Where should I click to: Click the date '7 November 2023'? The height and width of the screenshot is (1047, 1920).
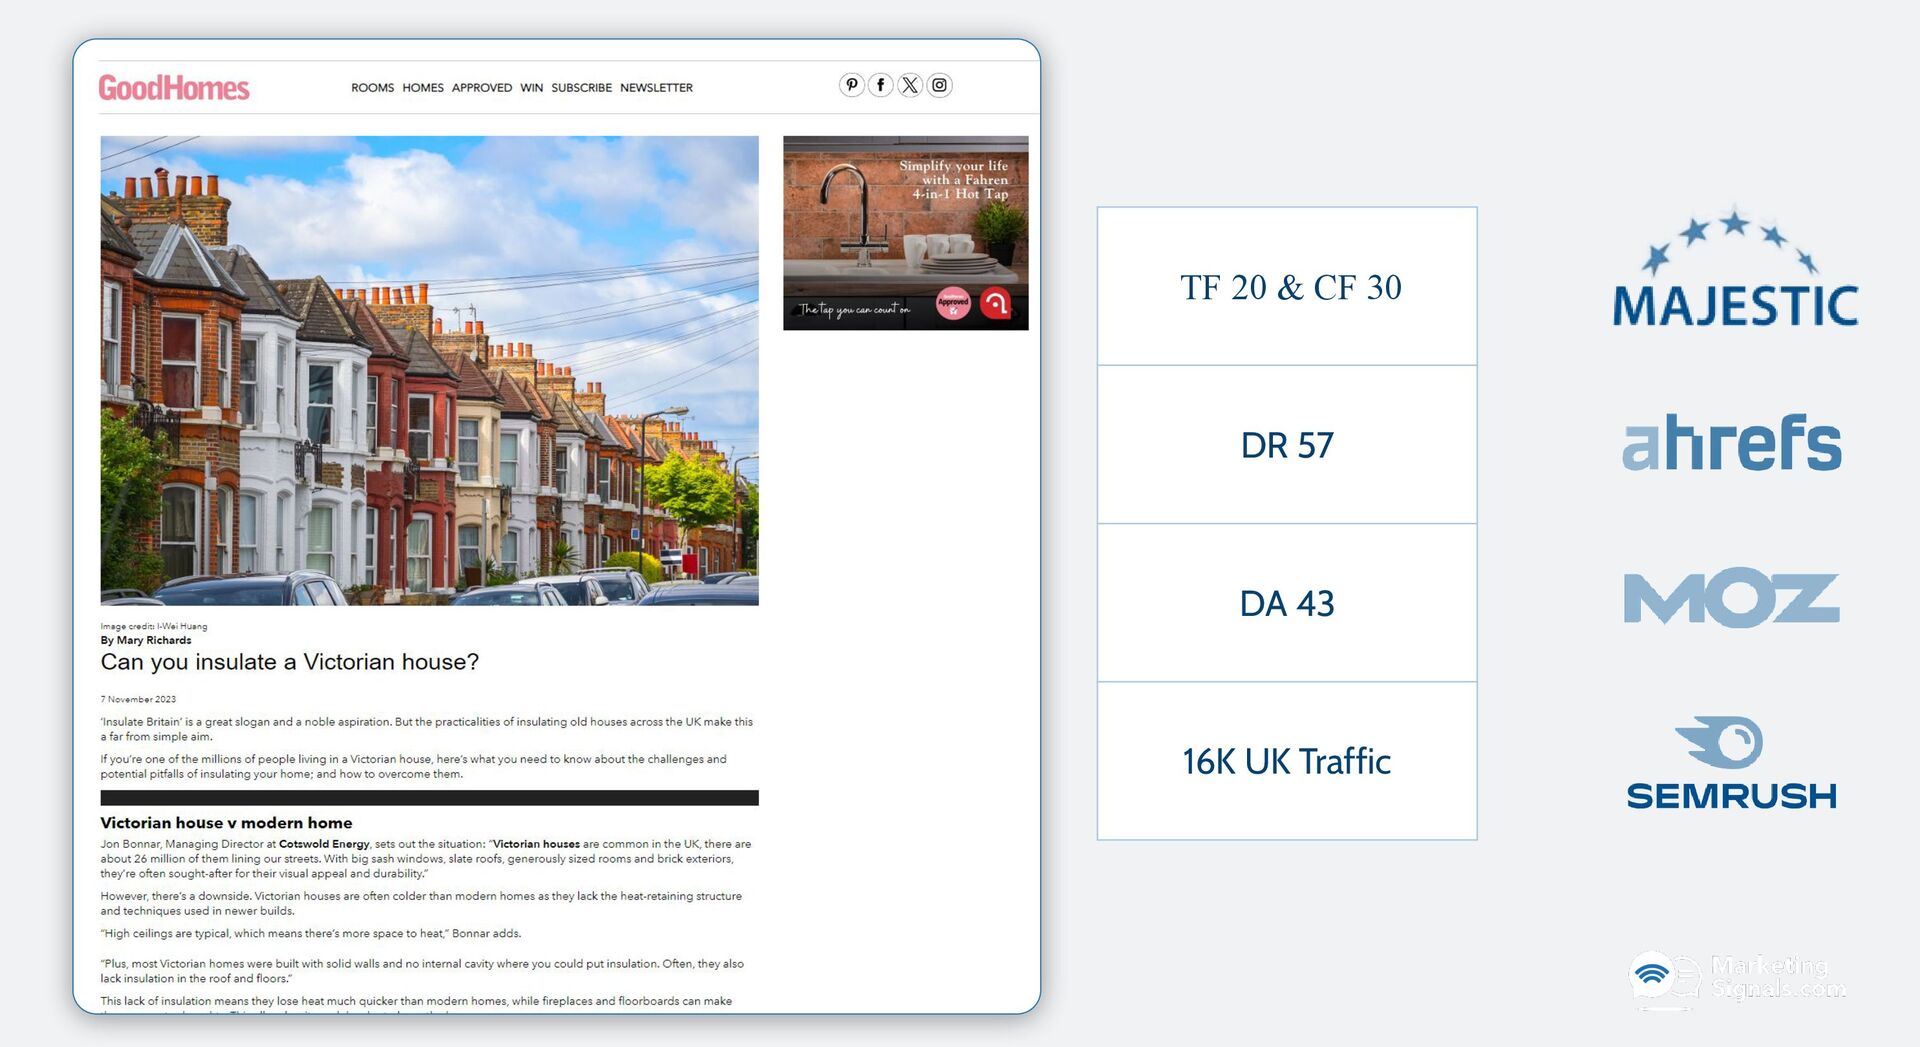(138, 699)
